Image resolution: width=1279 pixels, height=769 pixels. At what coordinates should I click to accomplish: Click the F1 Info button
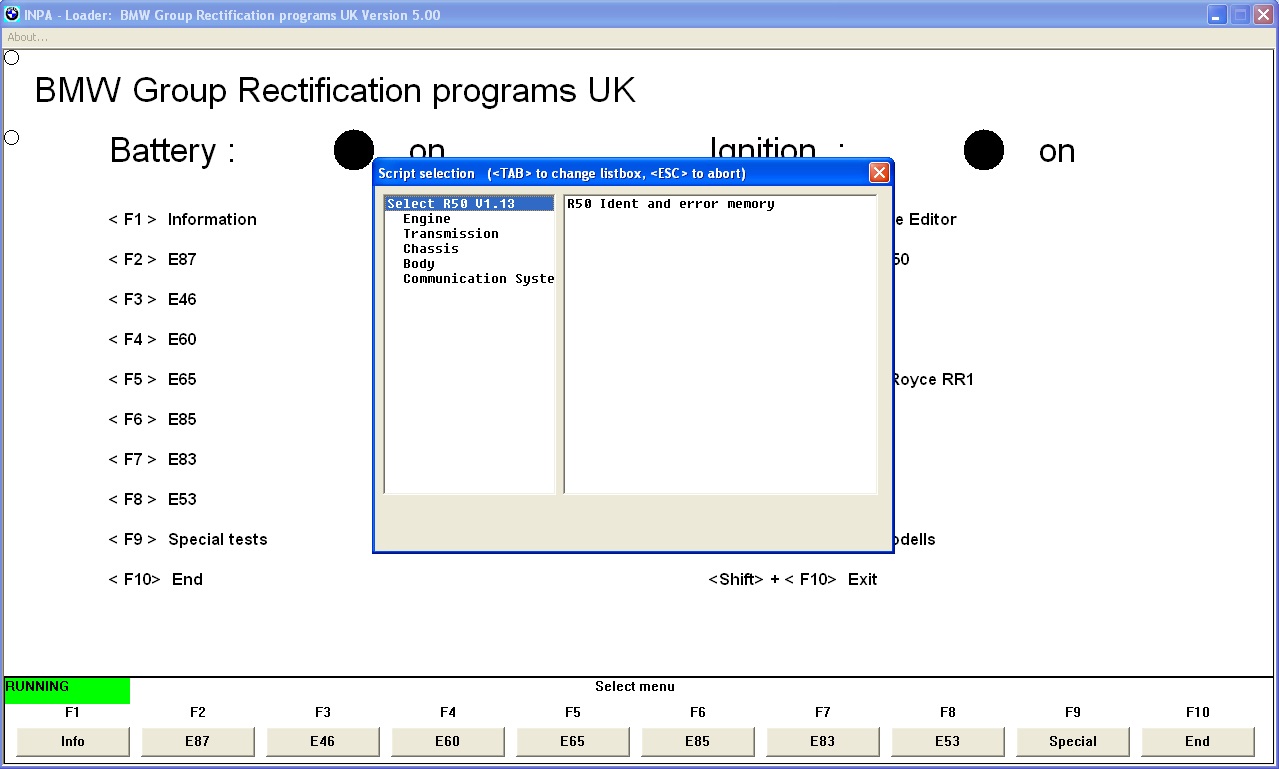[x=73, y=741]
